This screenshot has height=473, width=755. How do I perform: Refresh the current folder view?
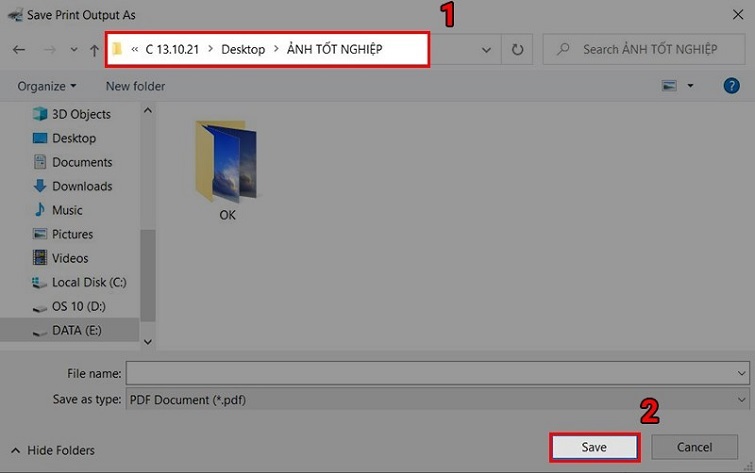(x=517, y=49)
